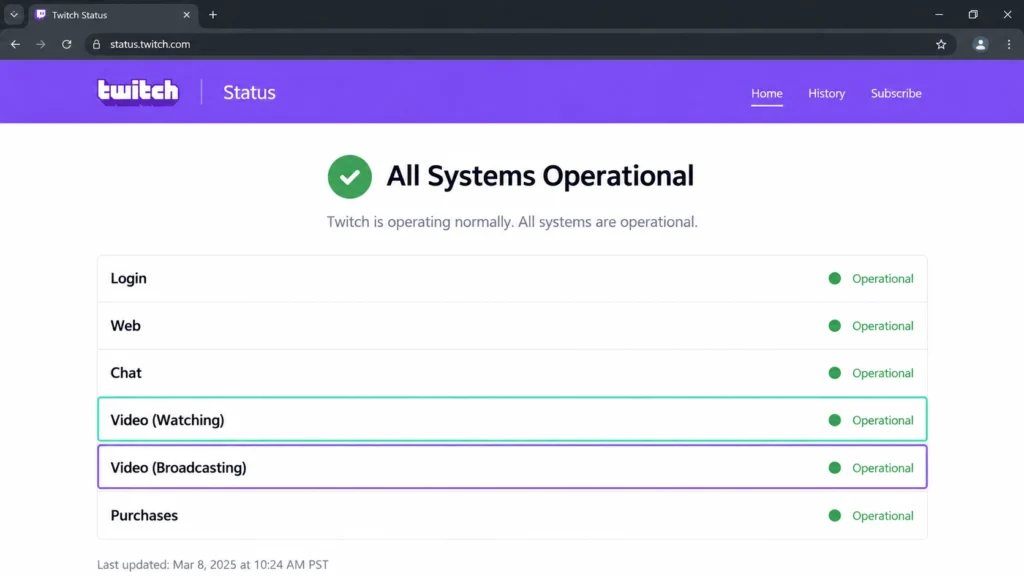Click the Chat green status dot
The image size is (1024, 576).
click(835, 373)
